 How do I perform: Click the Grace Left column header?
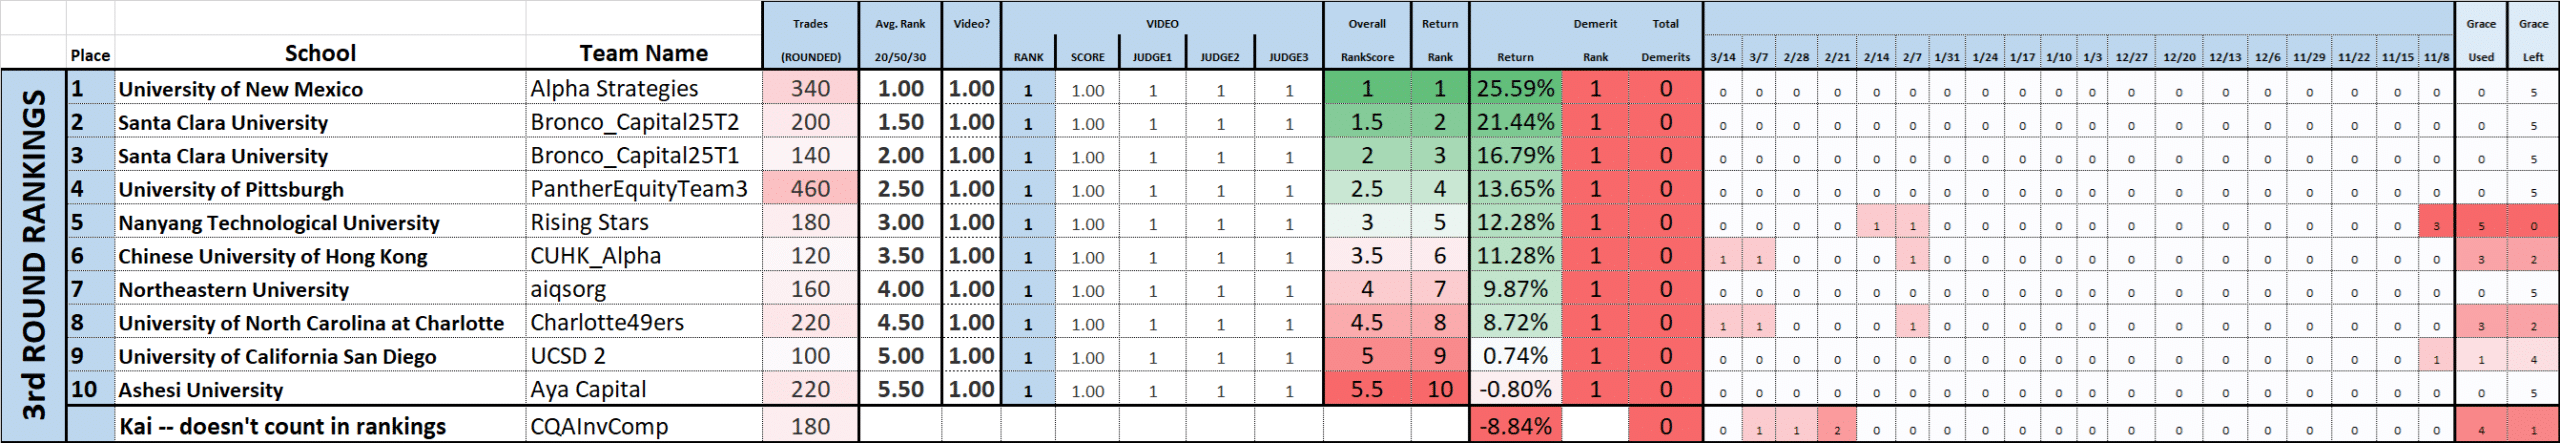click(x=2533, y=40)
